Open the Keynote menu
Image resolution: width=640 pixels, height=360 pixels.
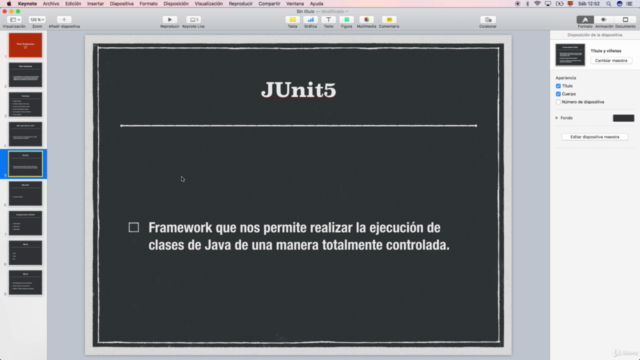27,4
